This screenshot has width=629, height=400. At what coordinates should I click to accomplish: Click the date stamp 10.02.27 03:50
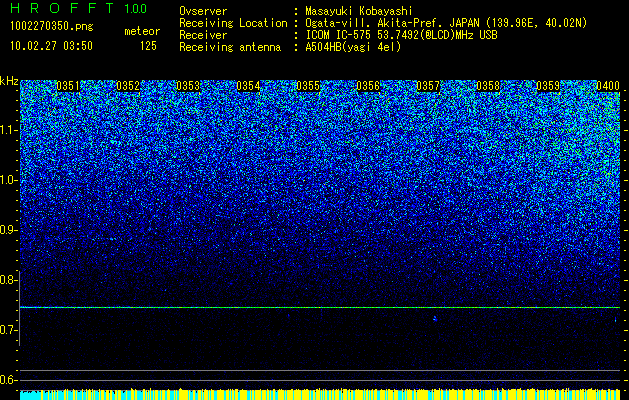click(x=51, y=46)
